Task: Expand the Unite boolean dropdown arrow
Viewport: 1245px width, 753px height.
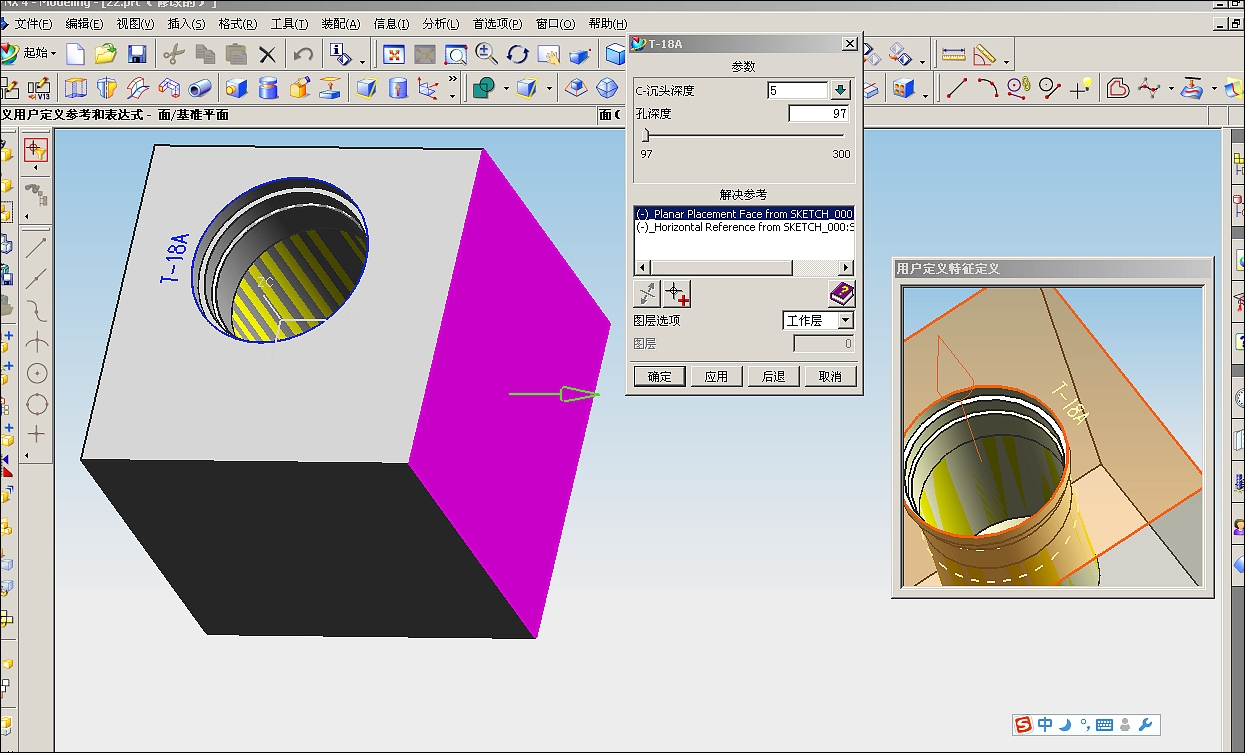Action: point(506,89)
